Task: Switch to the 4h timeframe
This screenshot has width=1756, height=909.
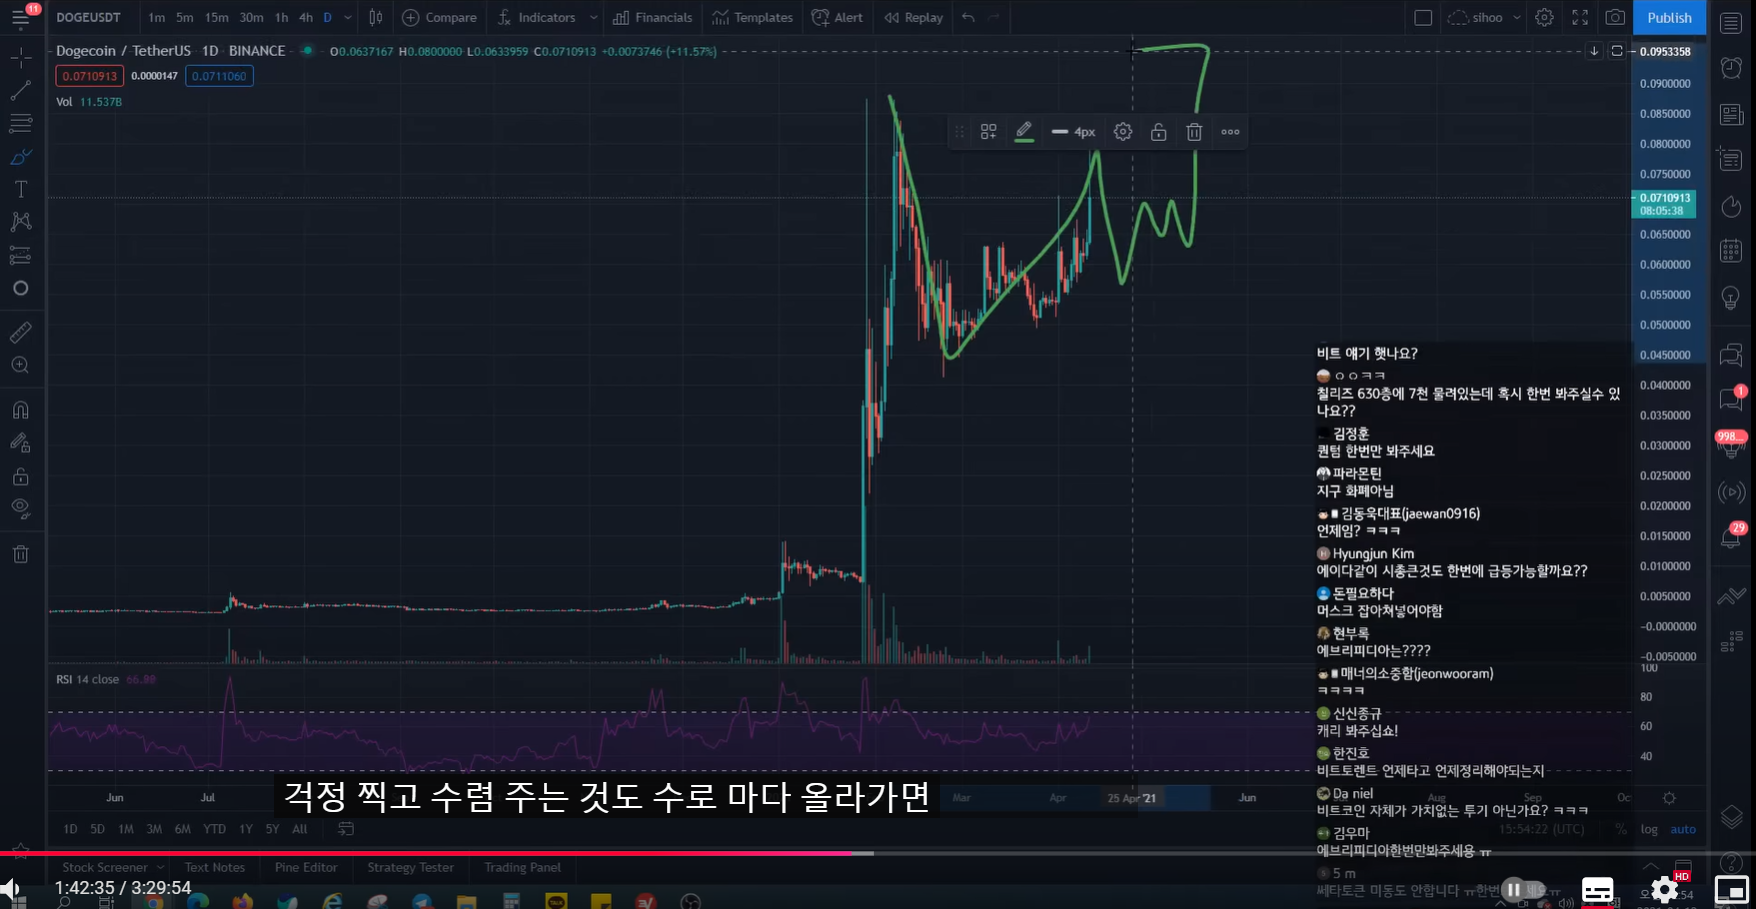Action: [306, 17]
